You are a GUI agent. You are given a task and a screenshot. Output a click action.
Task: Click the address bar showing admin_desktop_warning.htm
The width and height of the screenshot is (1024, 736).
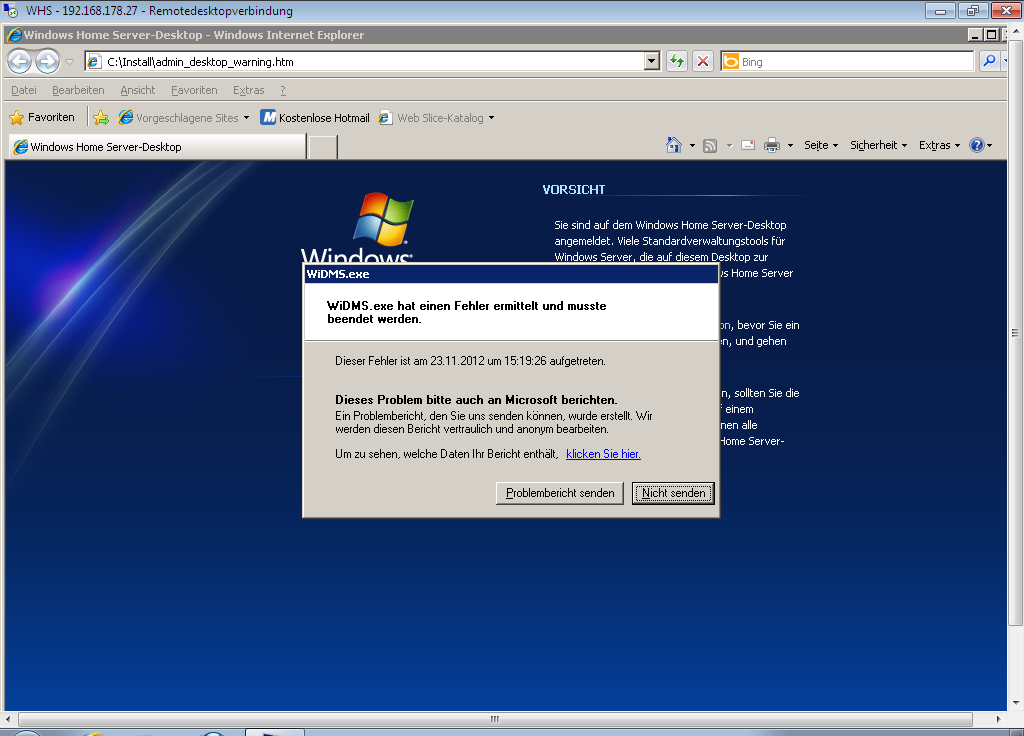(x=366, y=62)
